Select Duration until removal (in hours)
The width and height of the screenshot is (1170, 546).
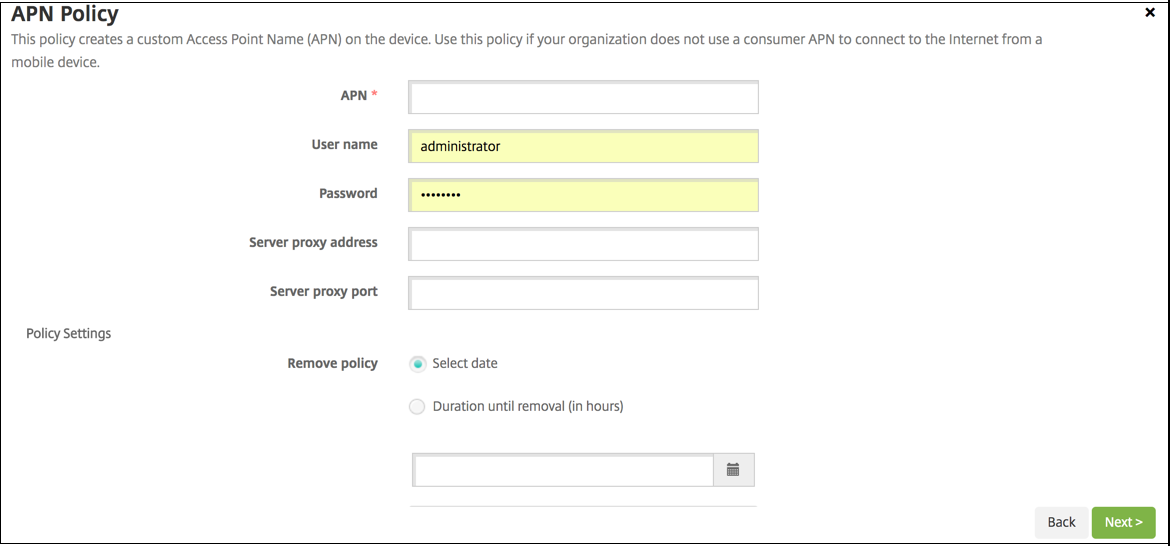click(x=418, y=407)
